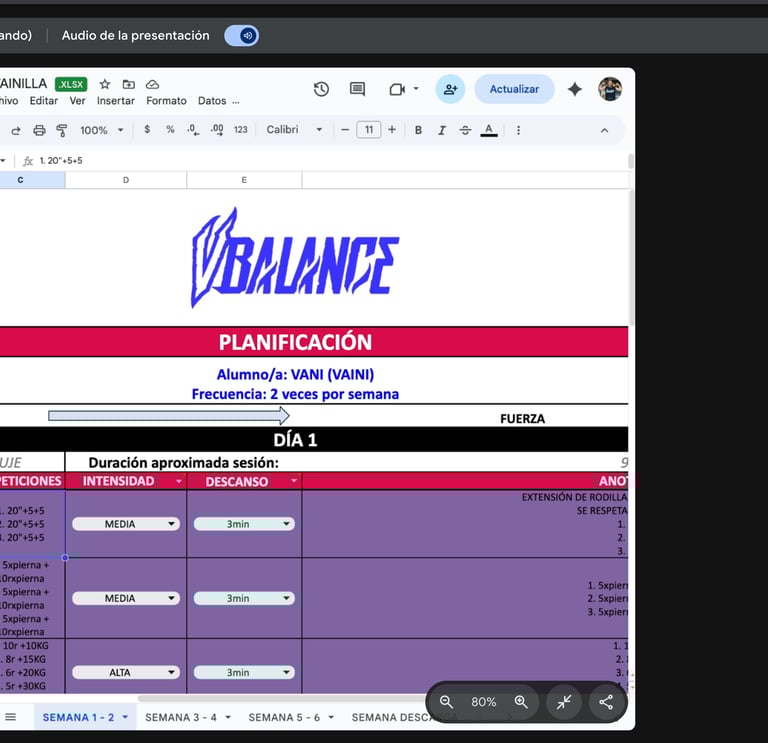
Task: Open more number formats 123
Action: pyautogui.click(x=240, y=130)
